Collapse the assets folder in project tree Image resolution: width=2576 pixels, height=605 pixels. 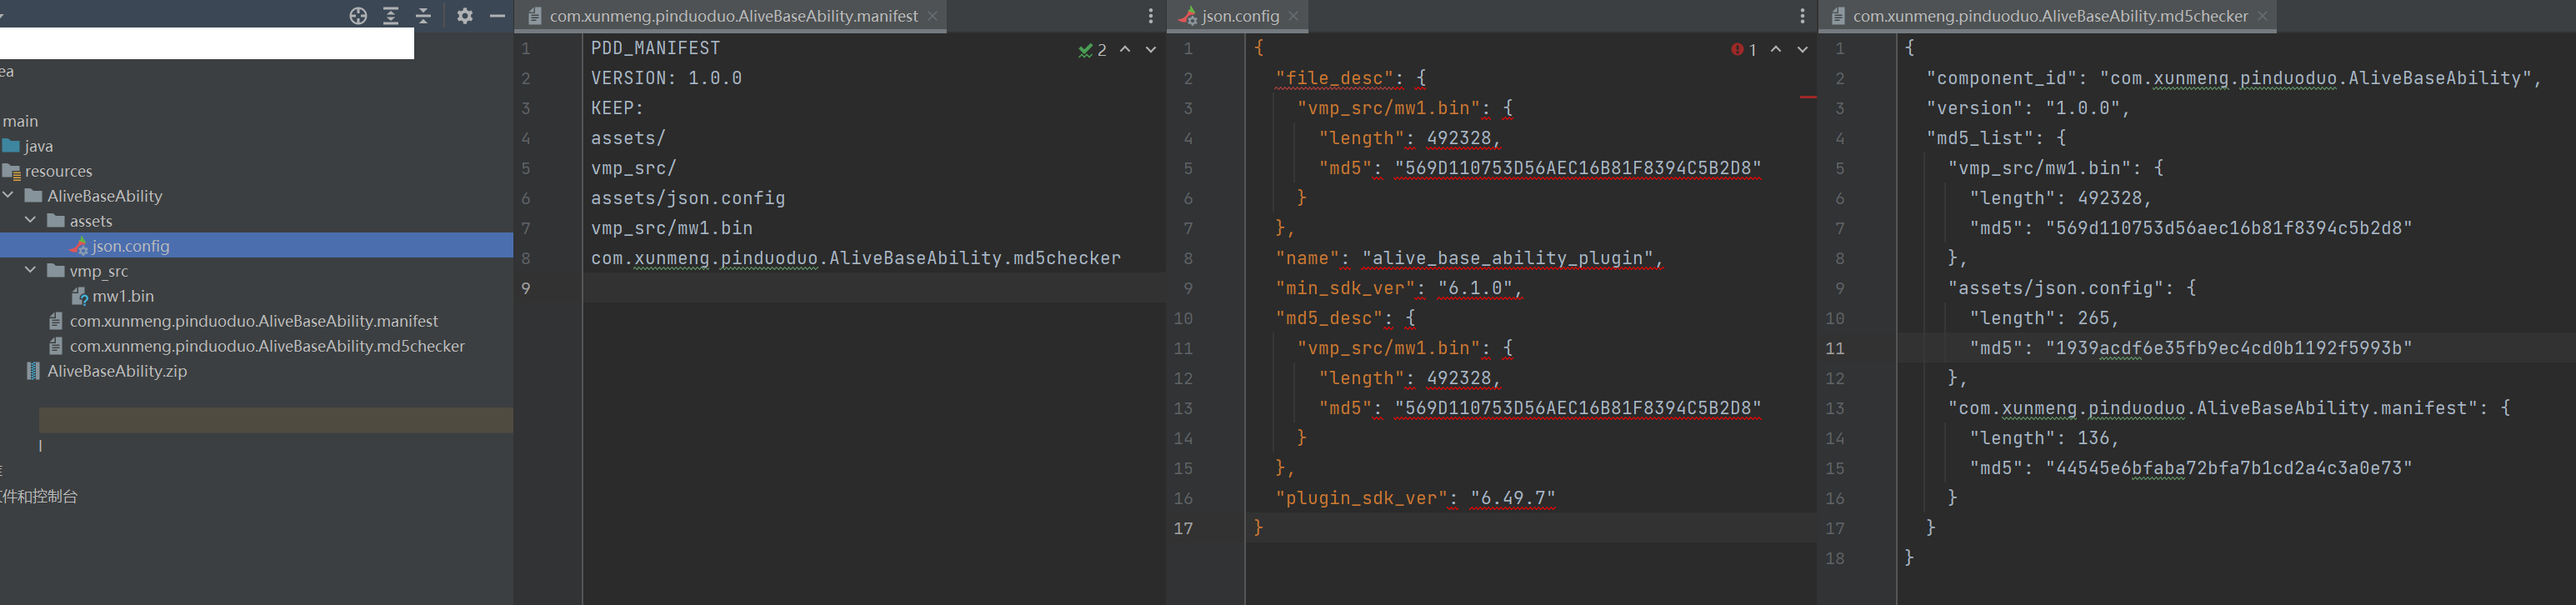coord(31,221)
